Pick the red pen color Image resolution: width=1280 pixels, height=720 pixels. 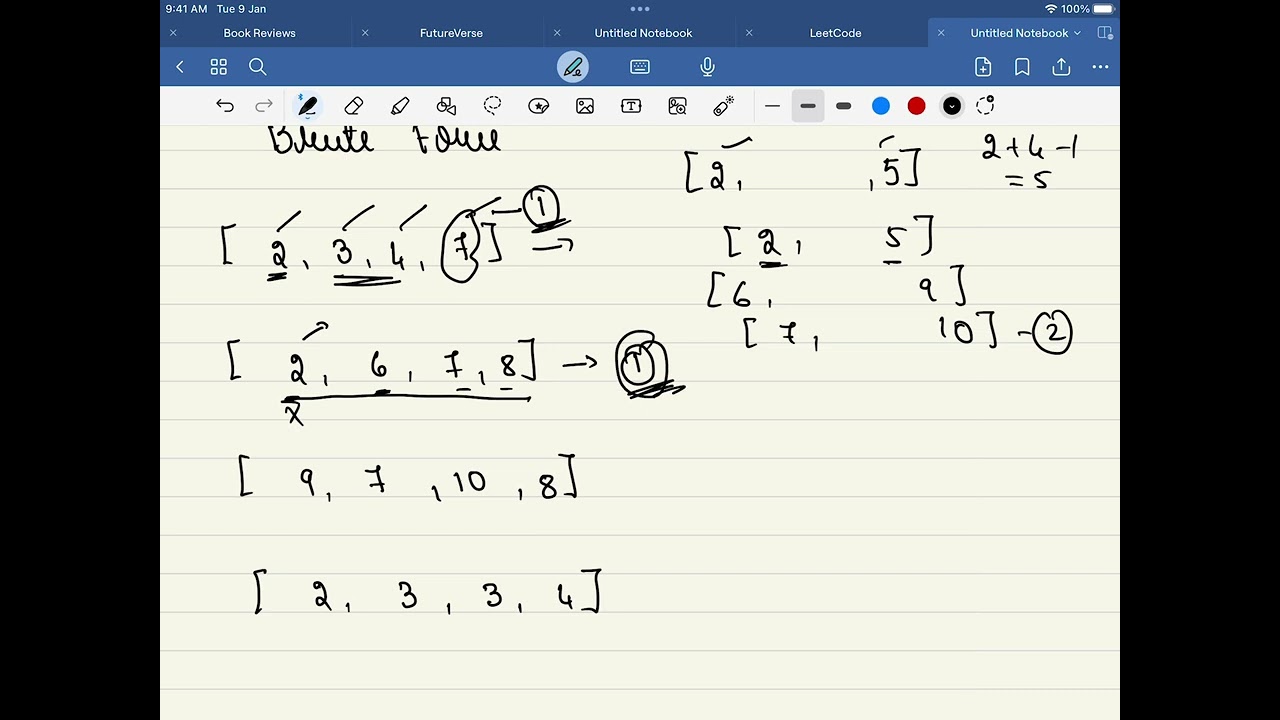pyautogui.click(x=916, y=106)
